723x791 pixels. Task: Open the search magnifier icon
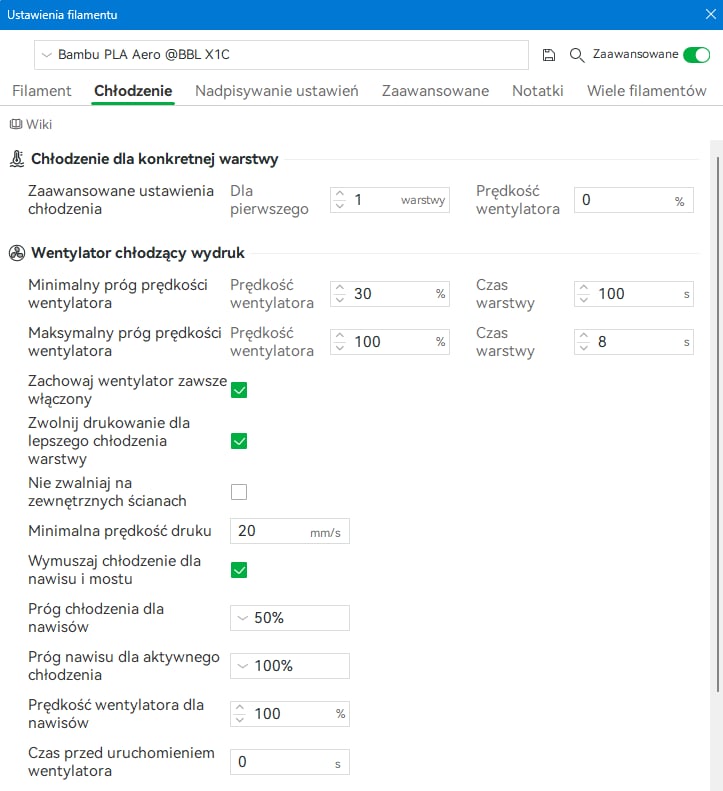(x=577, y=55)
